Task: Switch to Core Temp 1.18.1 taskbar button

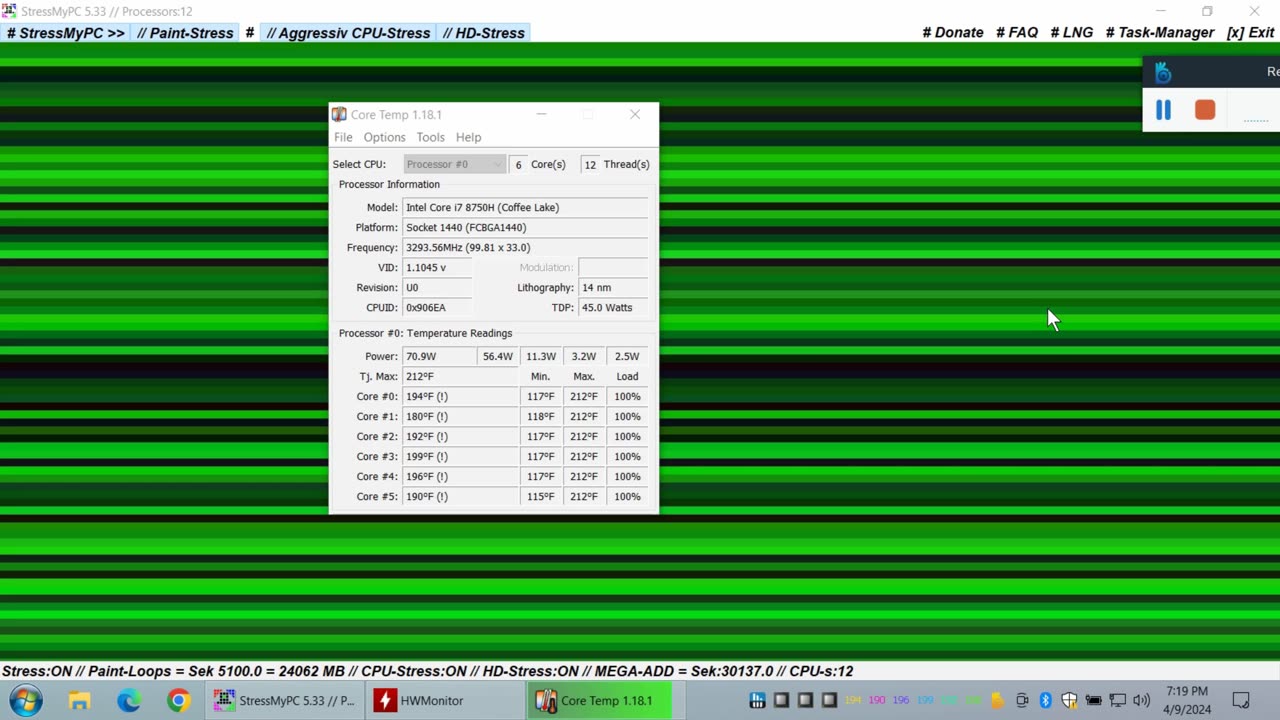Action: coord(600,700)
